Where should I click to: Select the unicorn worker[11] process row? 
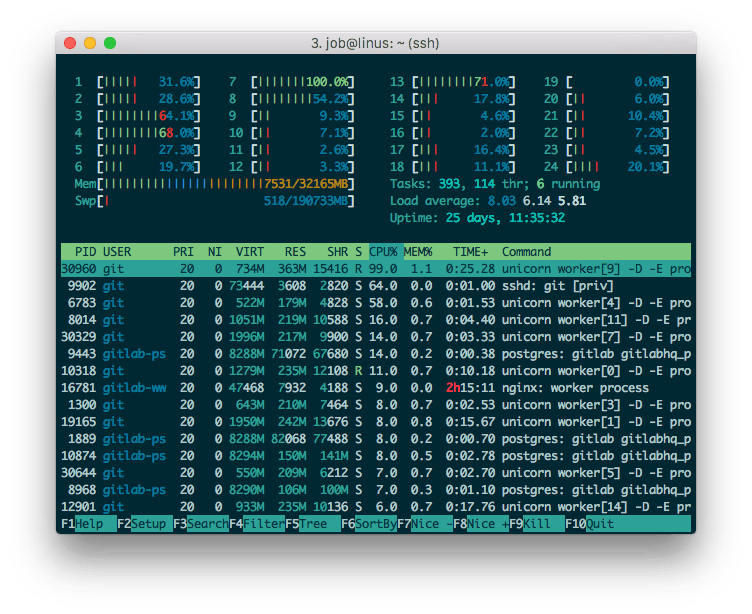pos(376,320)
